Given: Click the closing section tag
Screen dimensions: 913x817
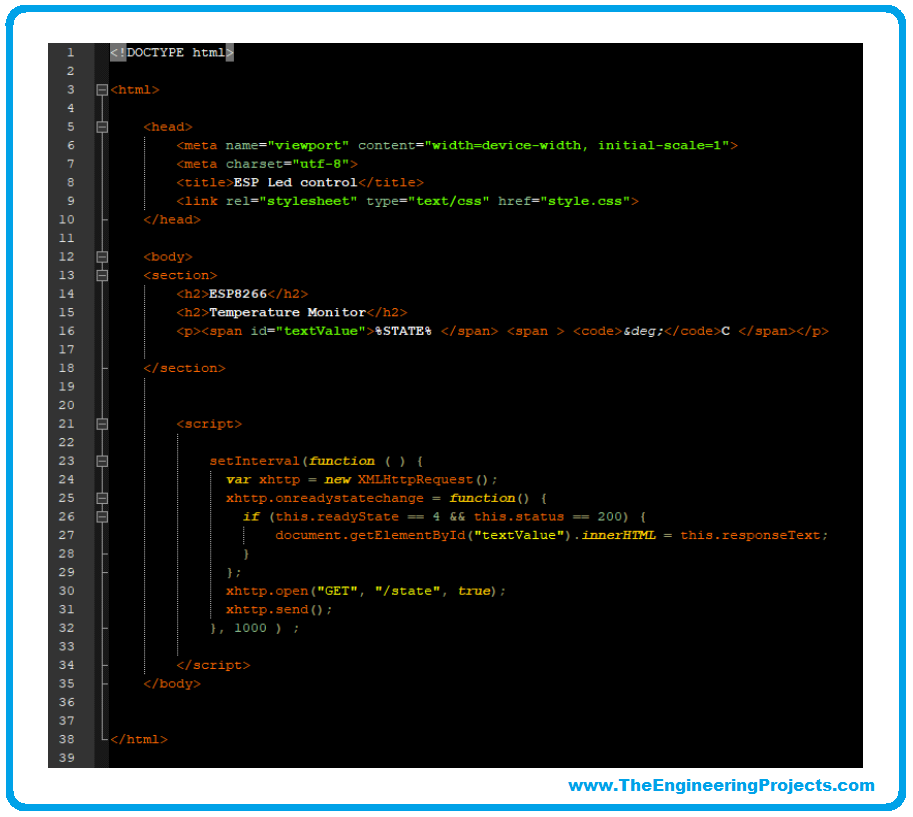Looking at the screenshot, I should [x=184, y=369].
